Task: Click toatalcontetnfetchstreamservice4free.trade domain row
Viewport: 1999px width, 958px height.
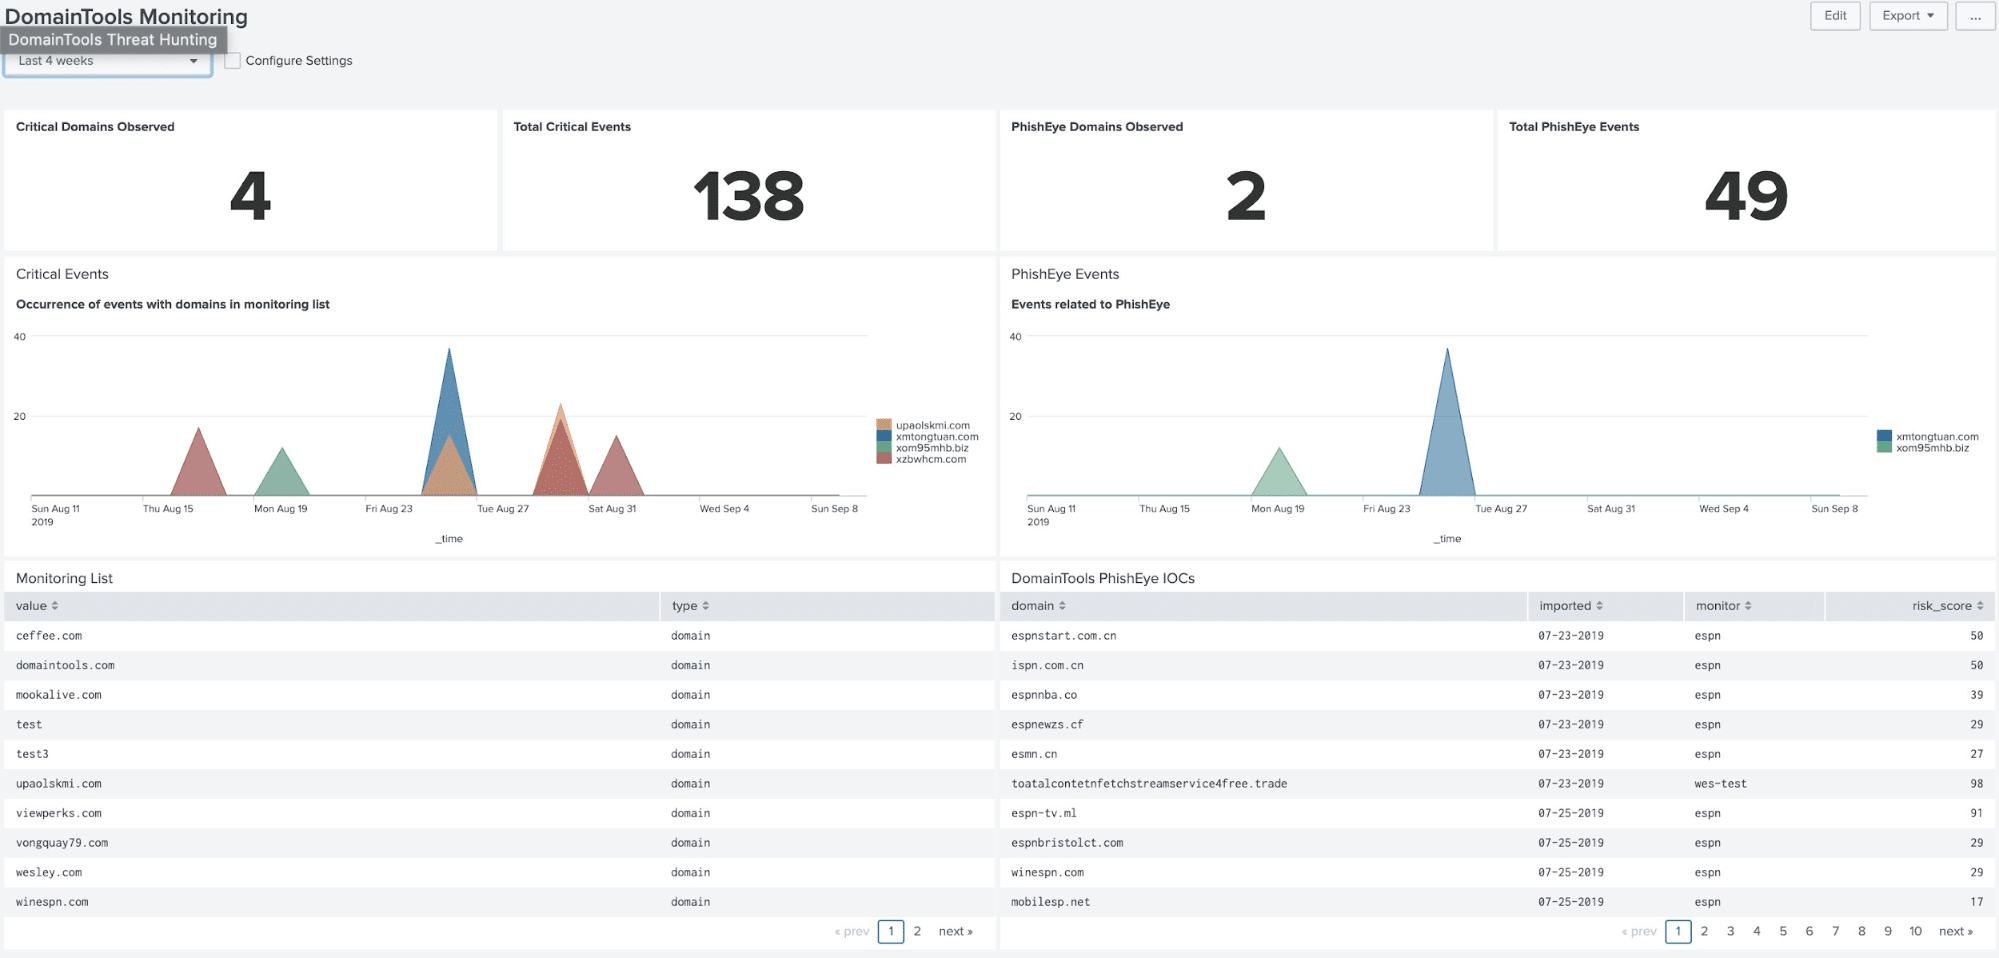Action: [x=1497, y=784]
